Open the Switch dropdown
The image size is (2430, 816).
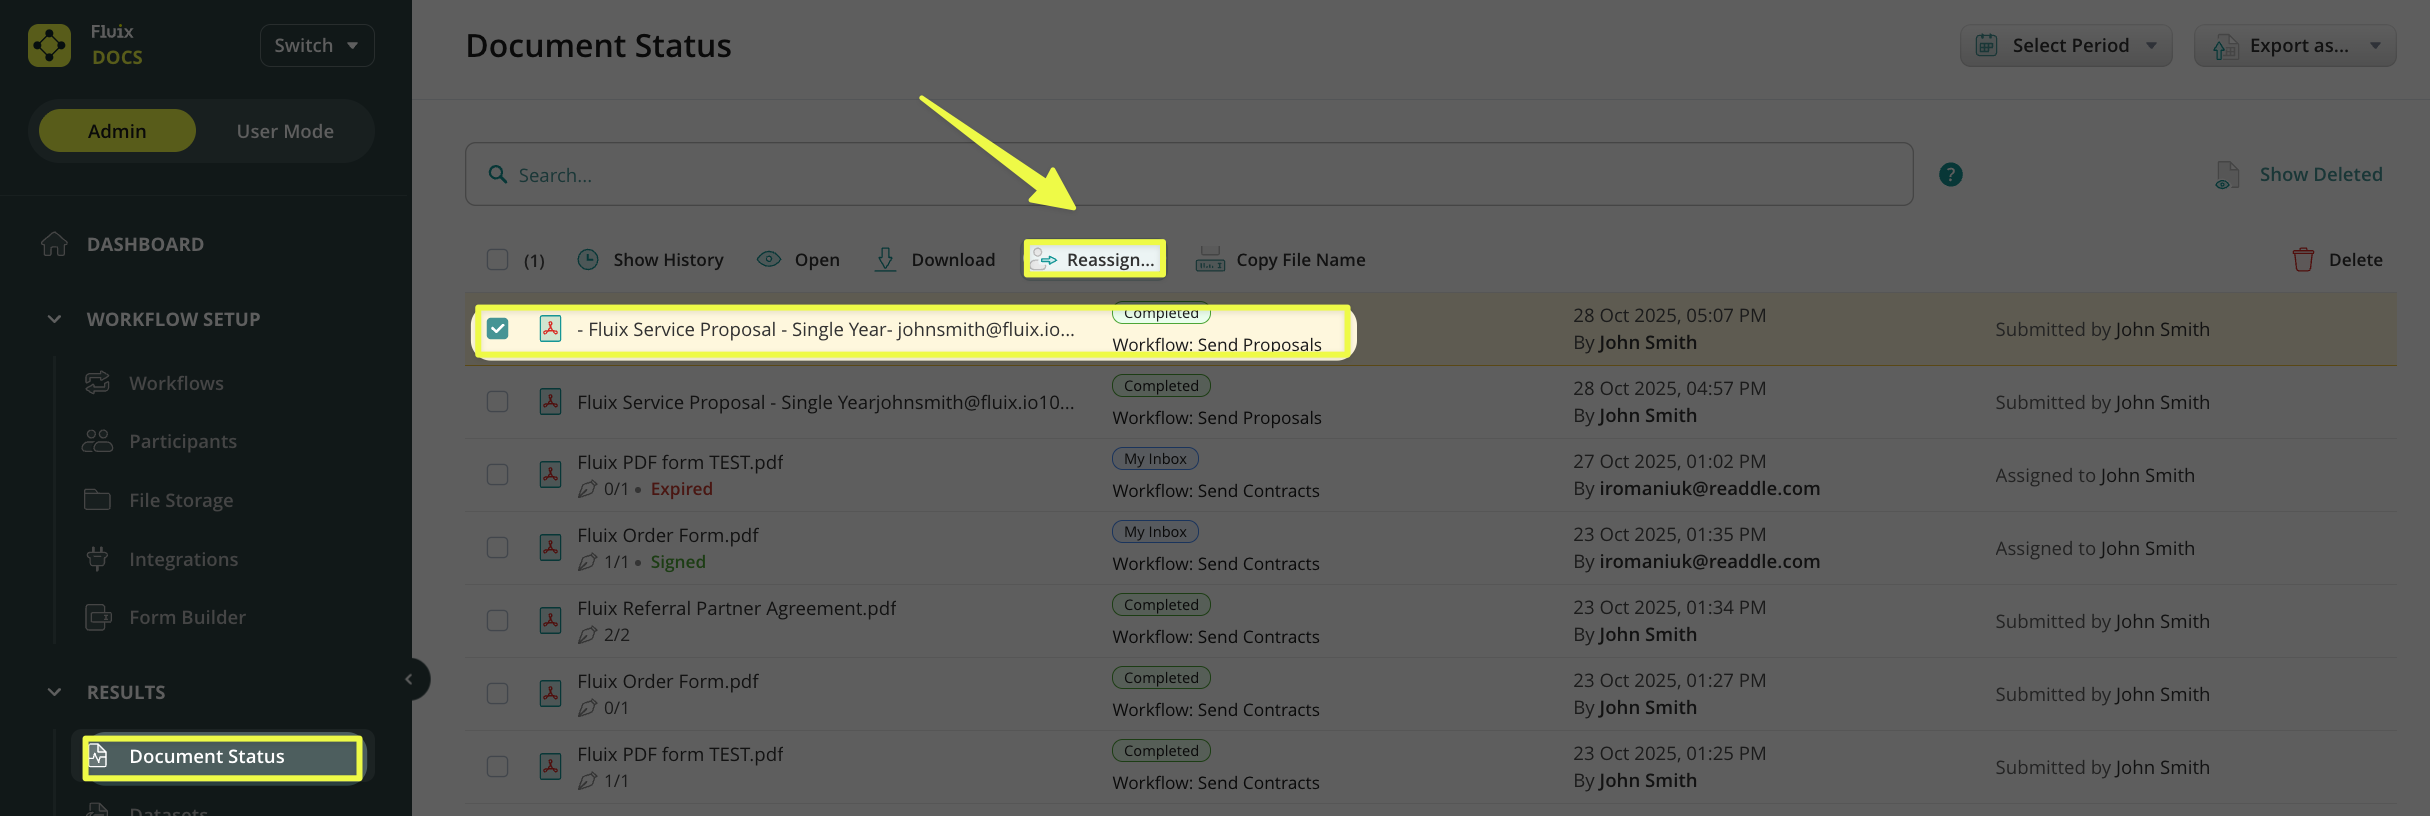pyautogui.click(x=316, y=46)
